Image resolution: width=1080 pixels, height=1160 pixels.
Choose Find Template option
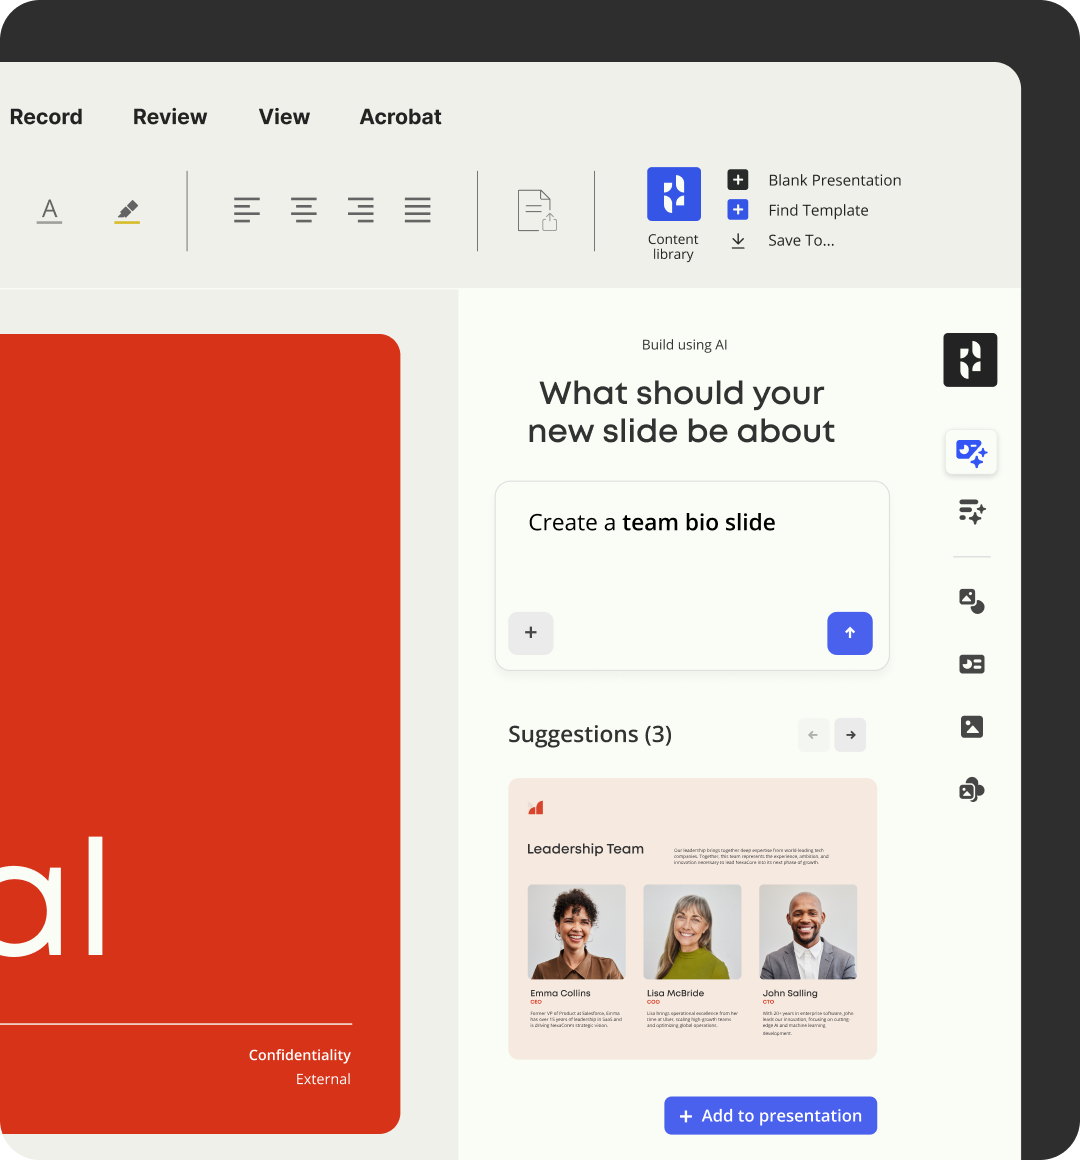(x=817, y=210)
